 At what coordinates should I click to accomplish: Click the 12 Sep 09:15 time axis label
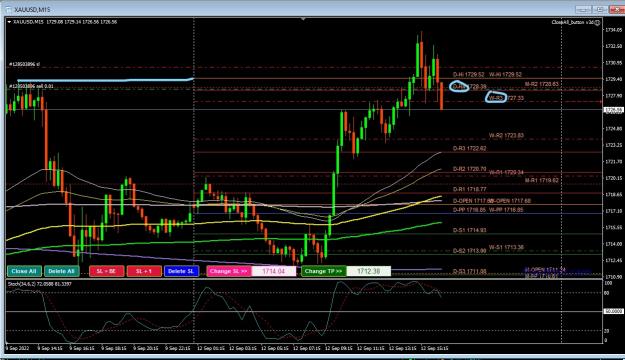coord(338,348)
